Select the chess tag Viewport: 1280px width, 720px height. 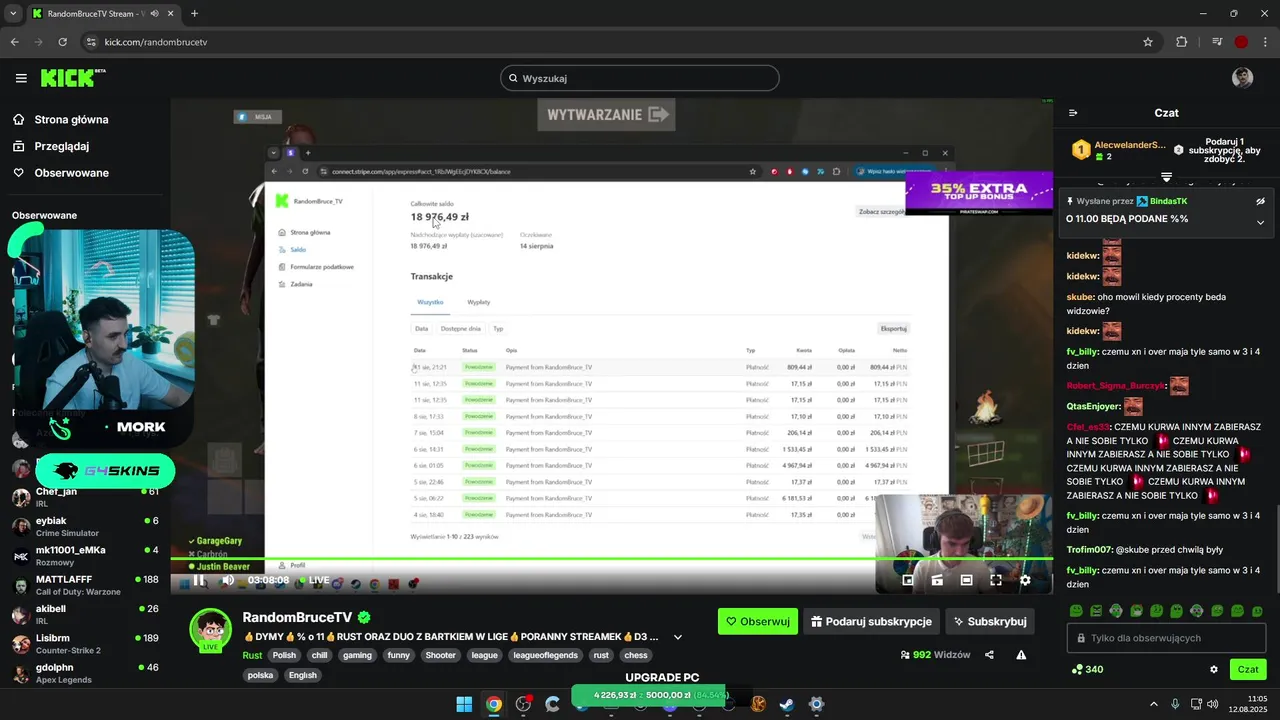tap(635, 656)
